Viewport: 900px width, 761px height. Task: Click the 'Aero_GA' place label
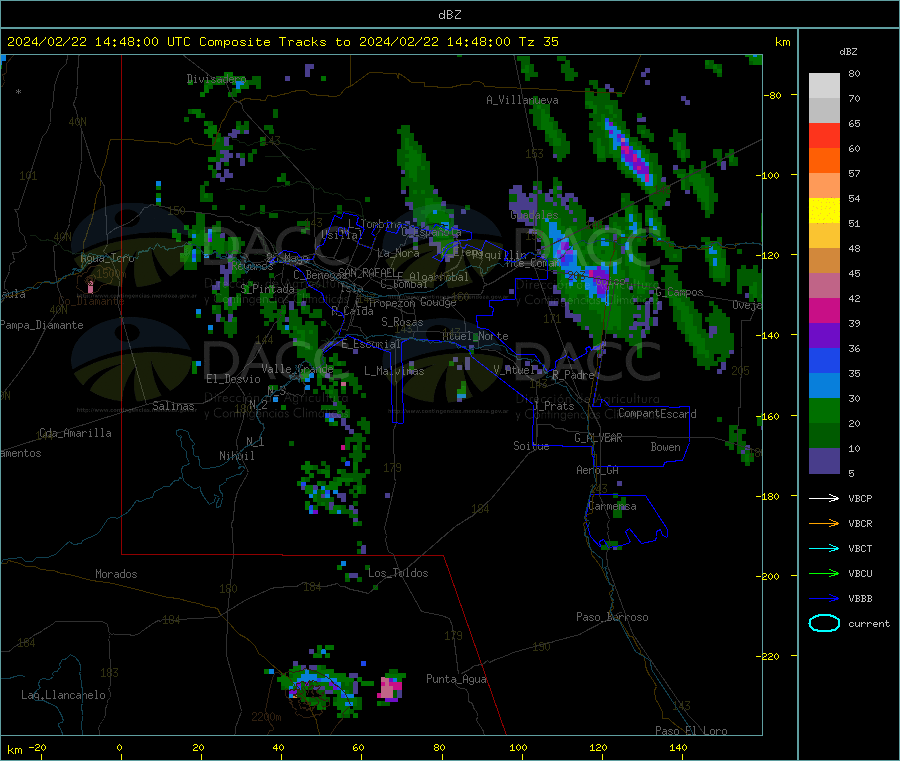[x=598, y=470]
